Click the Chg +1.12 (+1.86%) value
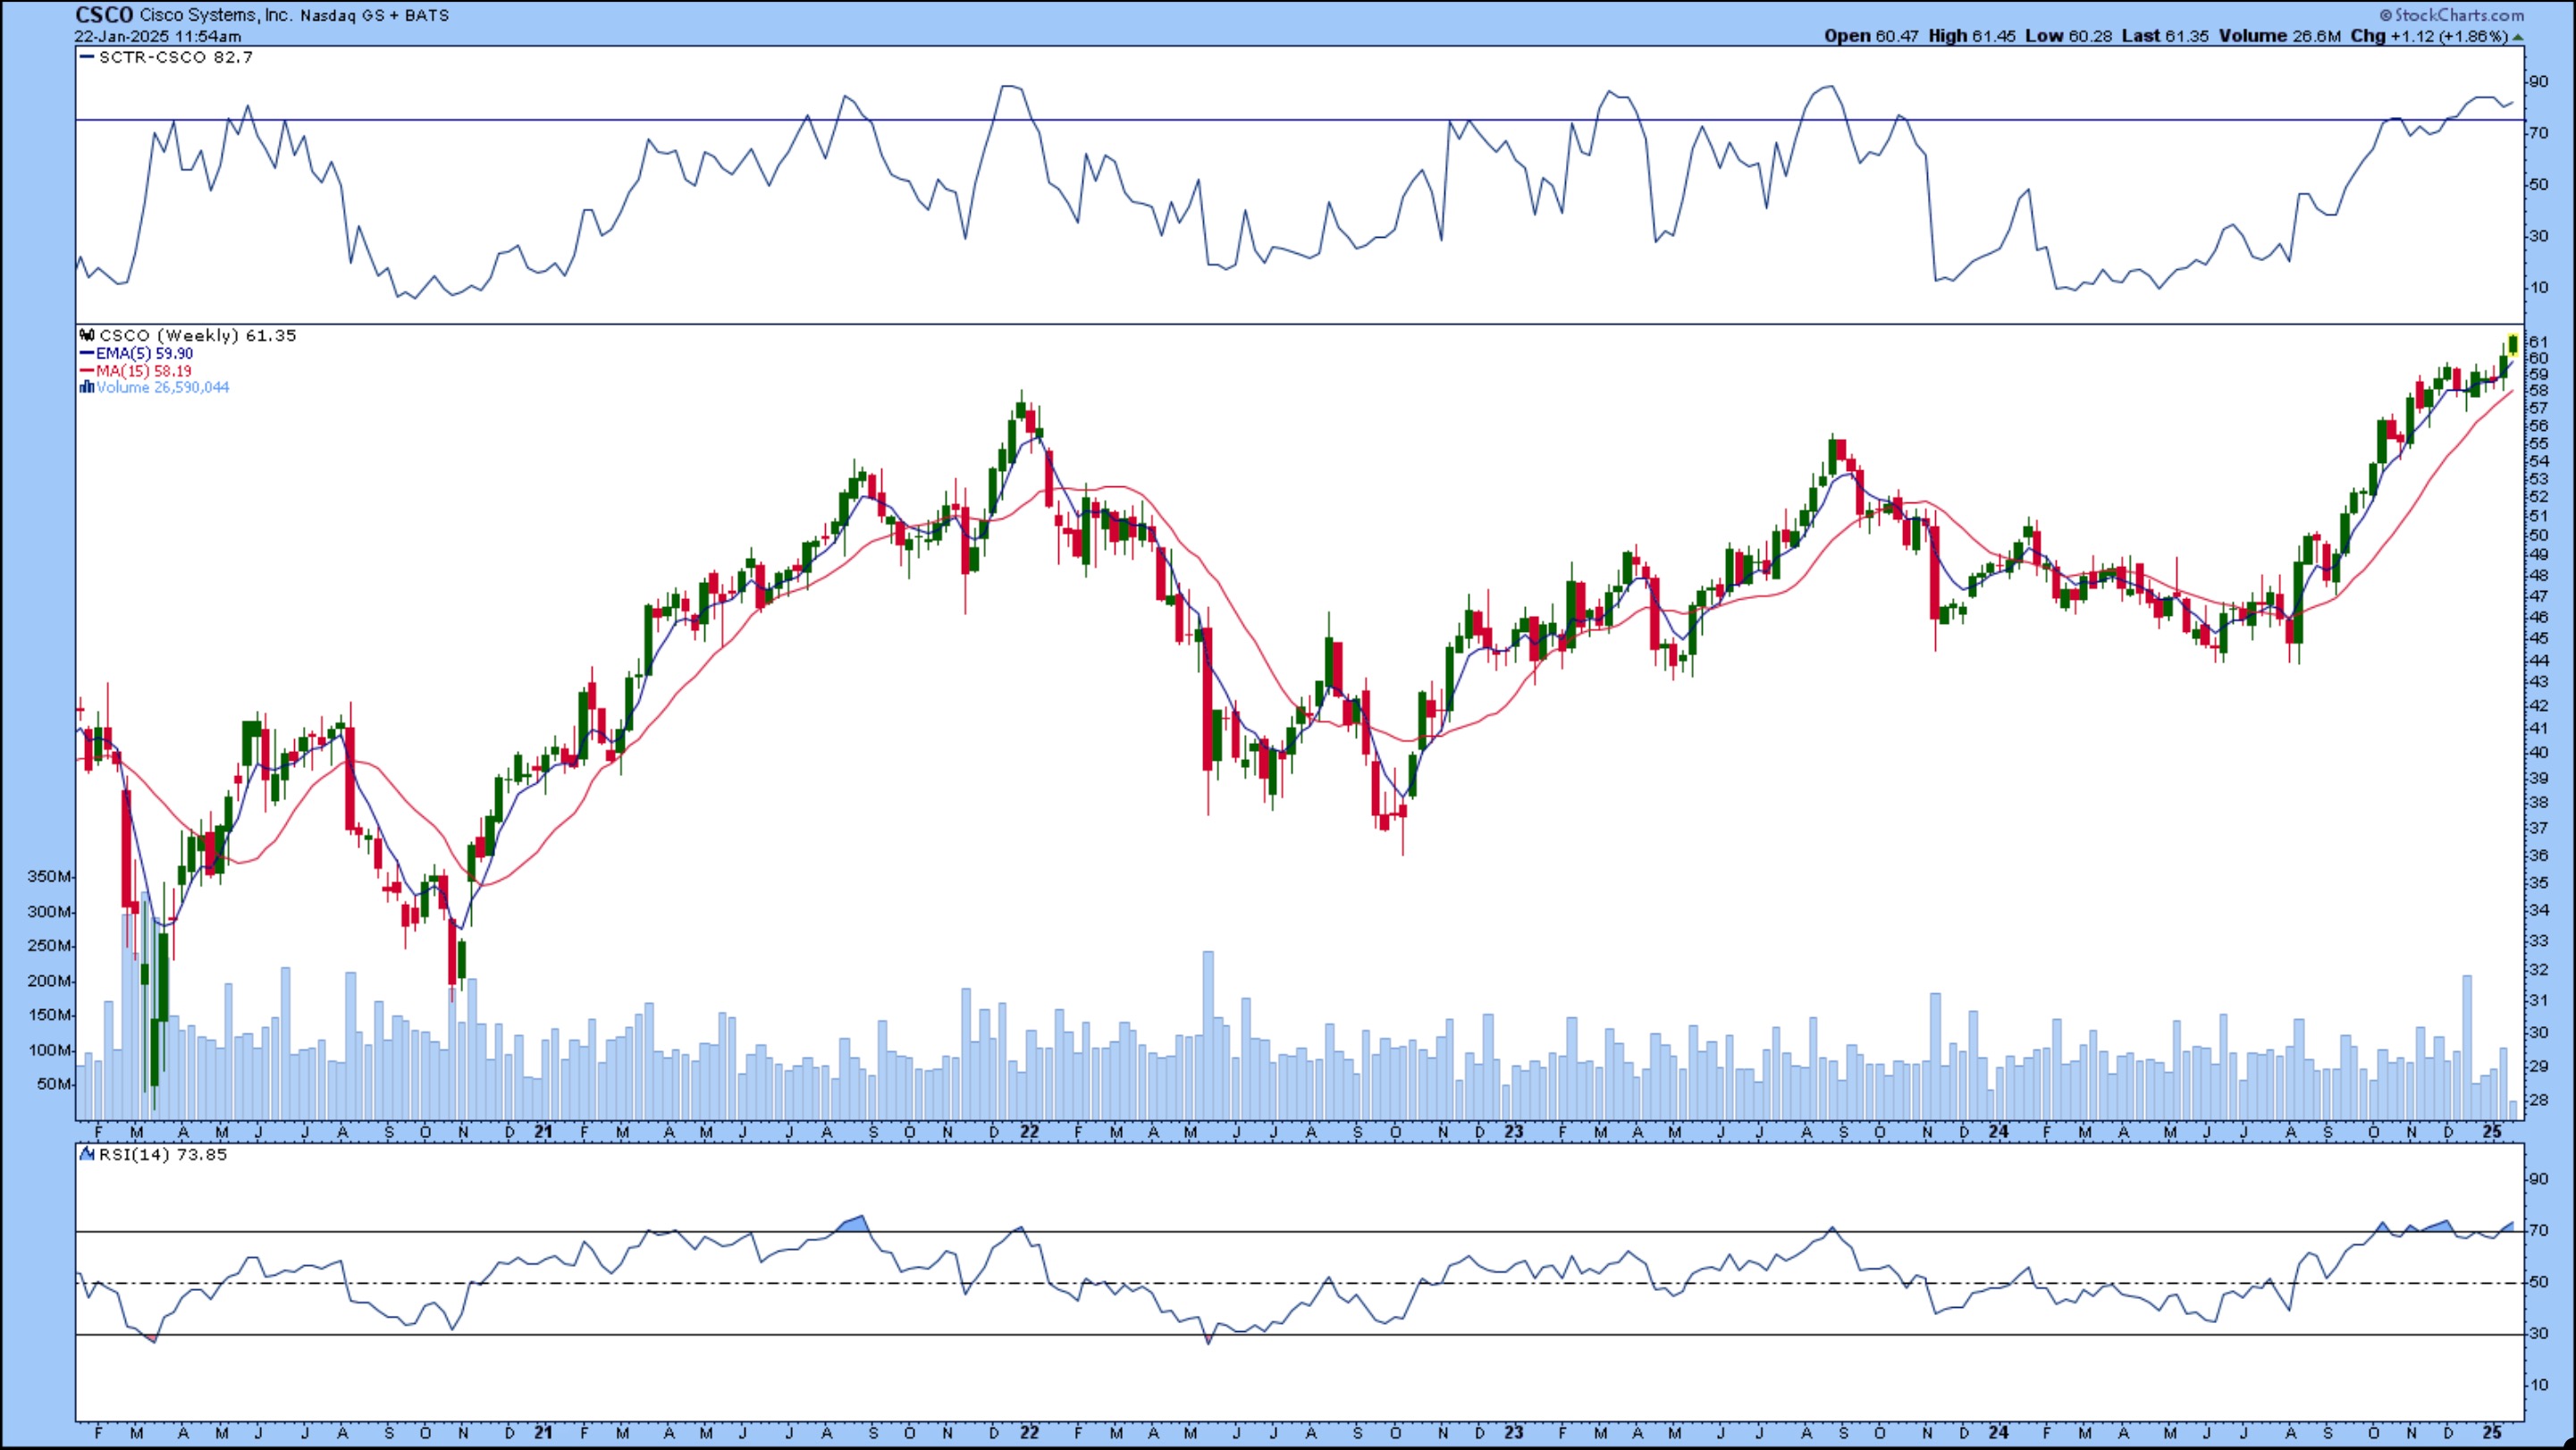The image size is (2576, 1450). pos(2448,36)
